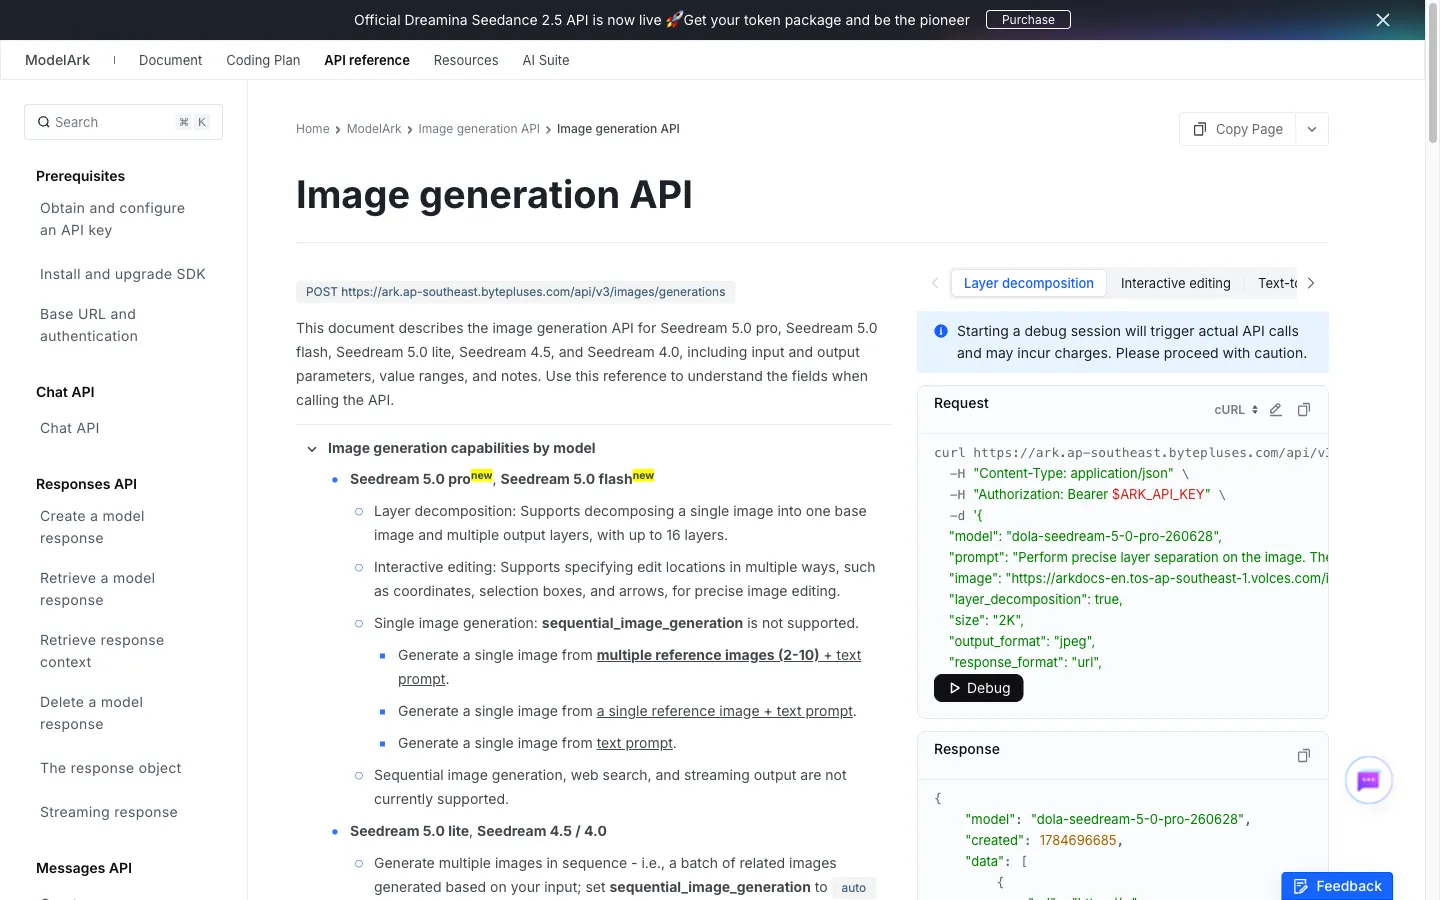Click the page vertical scrollbar

(x=1433, y=75)
